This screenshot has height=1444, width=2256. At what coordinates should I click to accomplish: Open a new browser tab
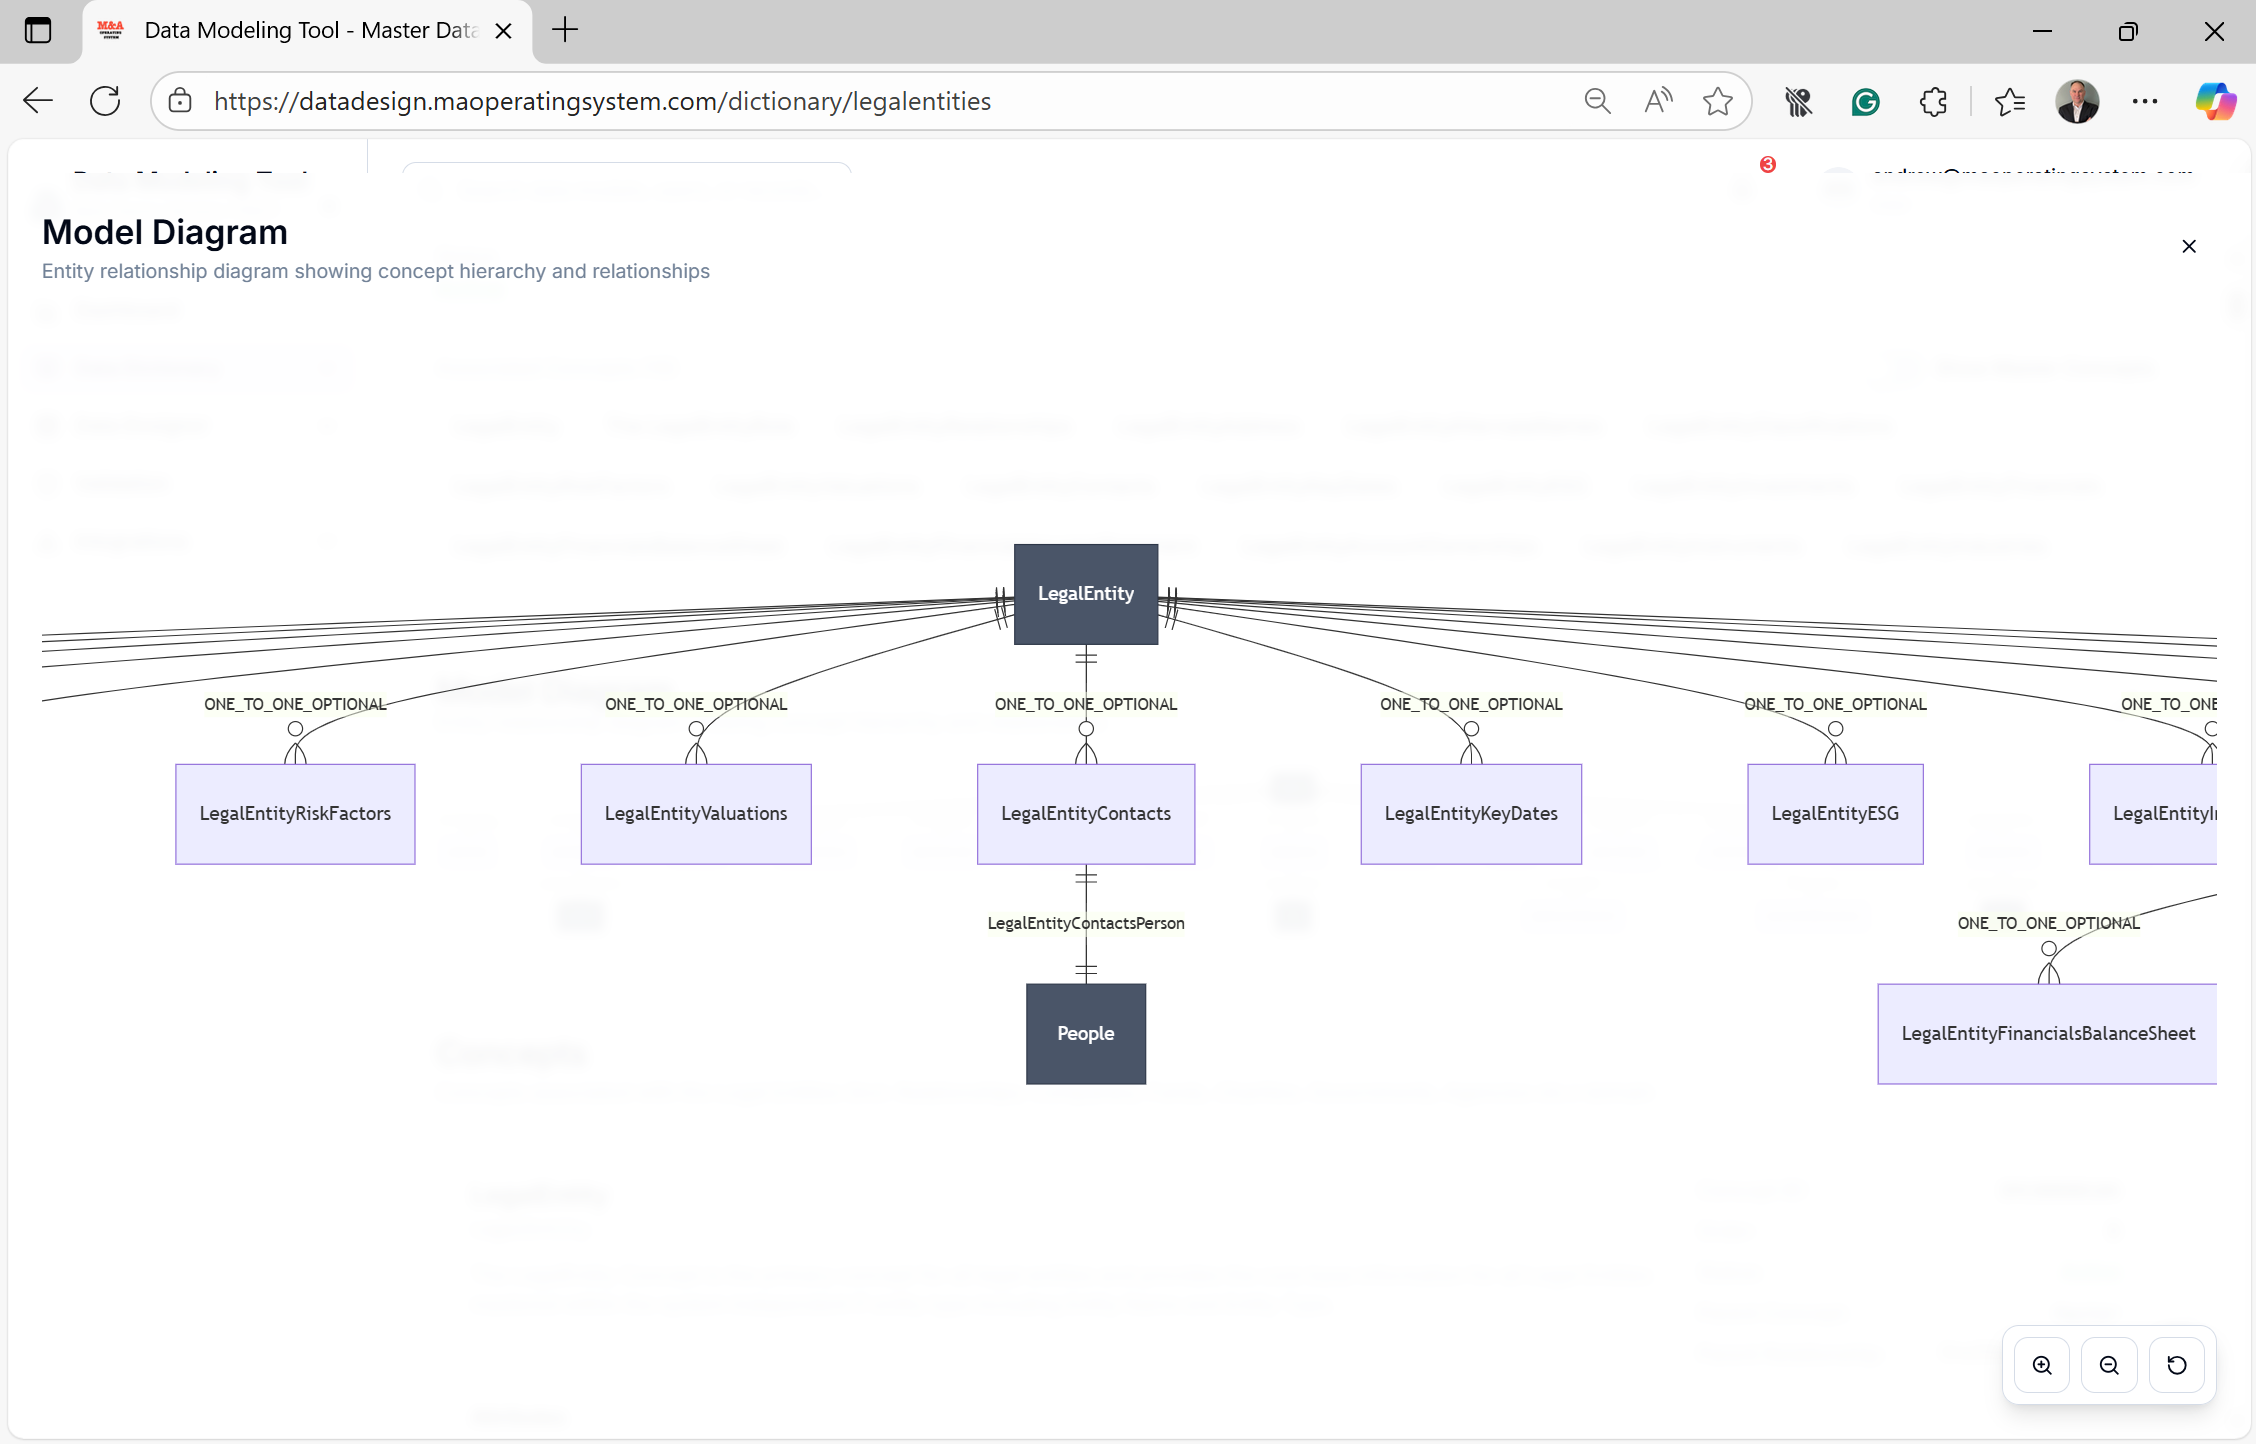(565, 30)
